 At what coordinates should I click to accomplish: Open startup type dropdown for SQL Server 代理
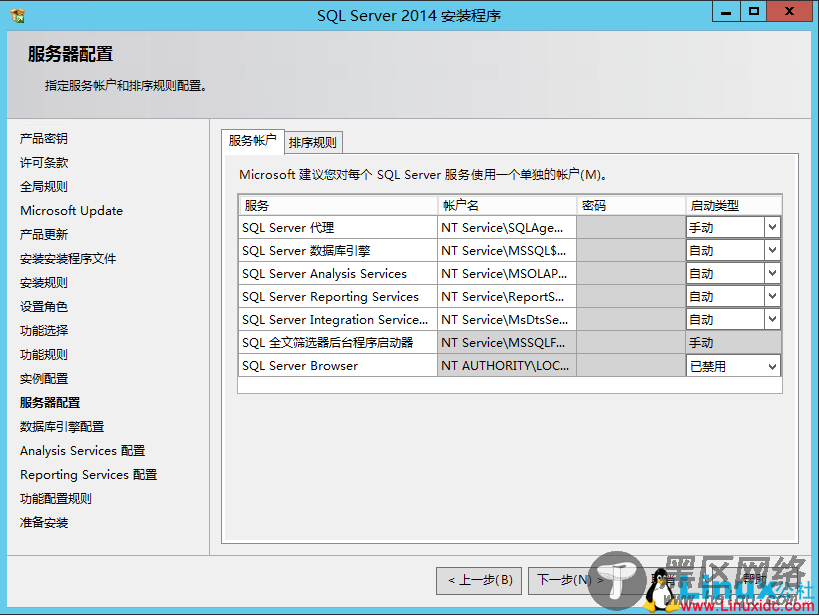click(773, 227)
